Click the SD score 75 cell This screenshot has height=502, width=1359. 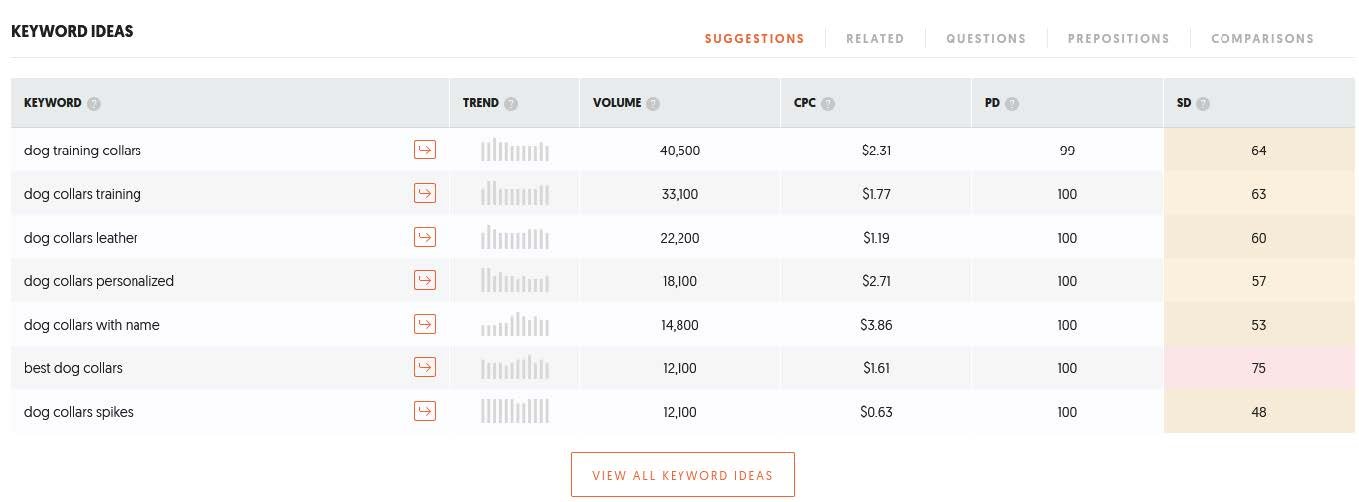coord(1258,368)
